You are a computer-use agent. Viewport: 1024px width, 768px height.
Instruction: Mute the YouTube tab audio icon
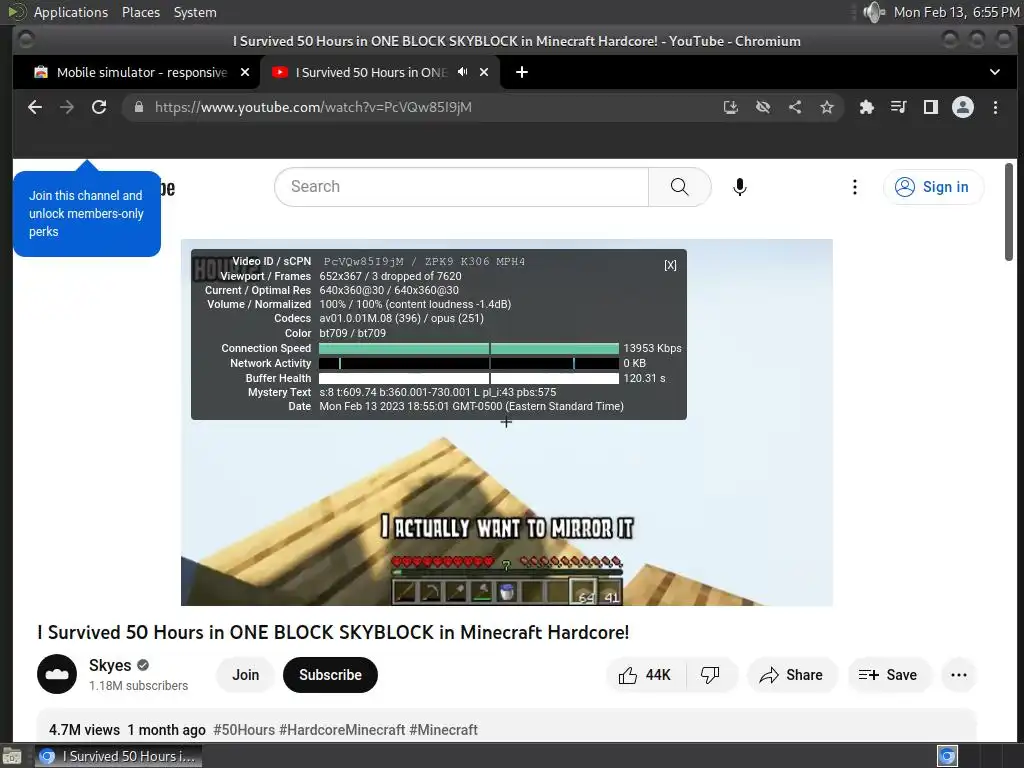click(x=462, y=72)
